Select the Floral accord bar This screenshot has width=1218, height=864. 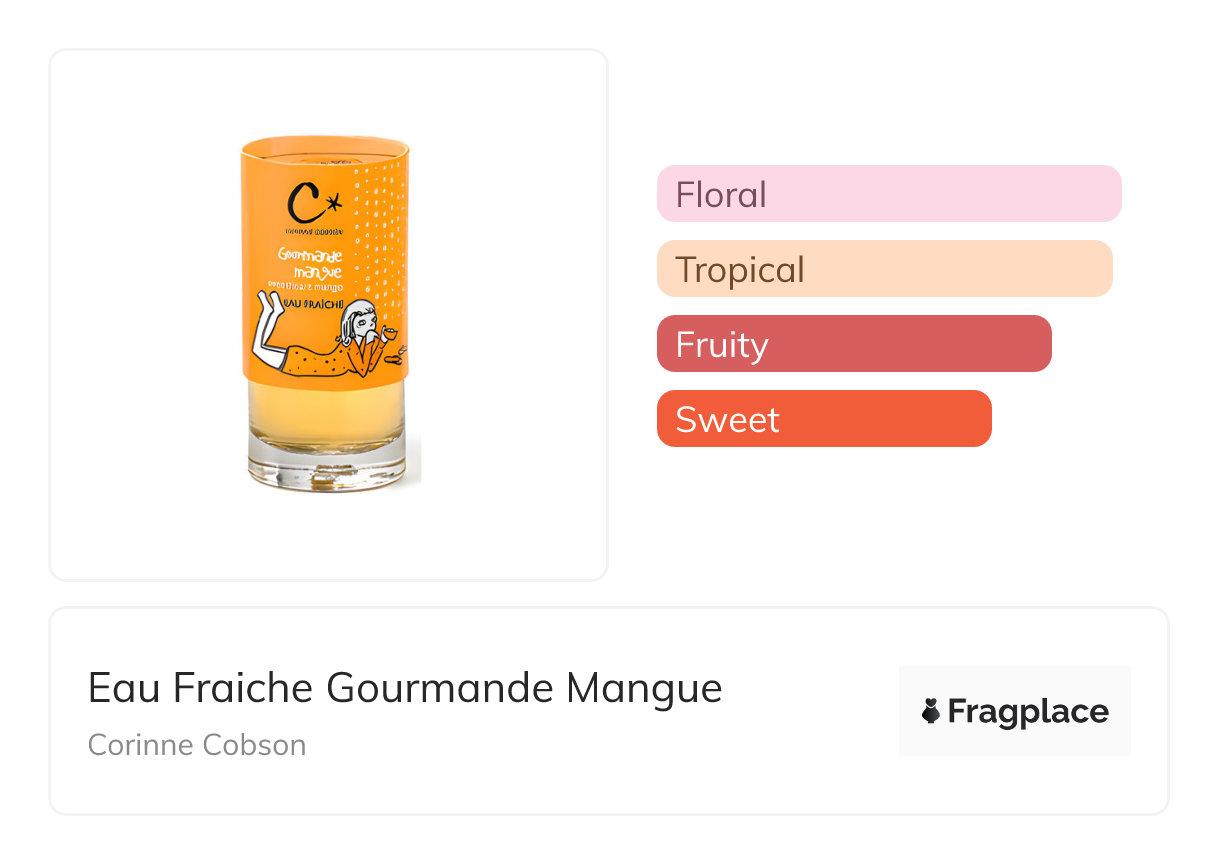click(888, 194)
